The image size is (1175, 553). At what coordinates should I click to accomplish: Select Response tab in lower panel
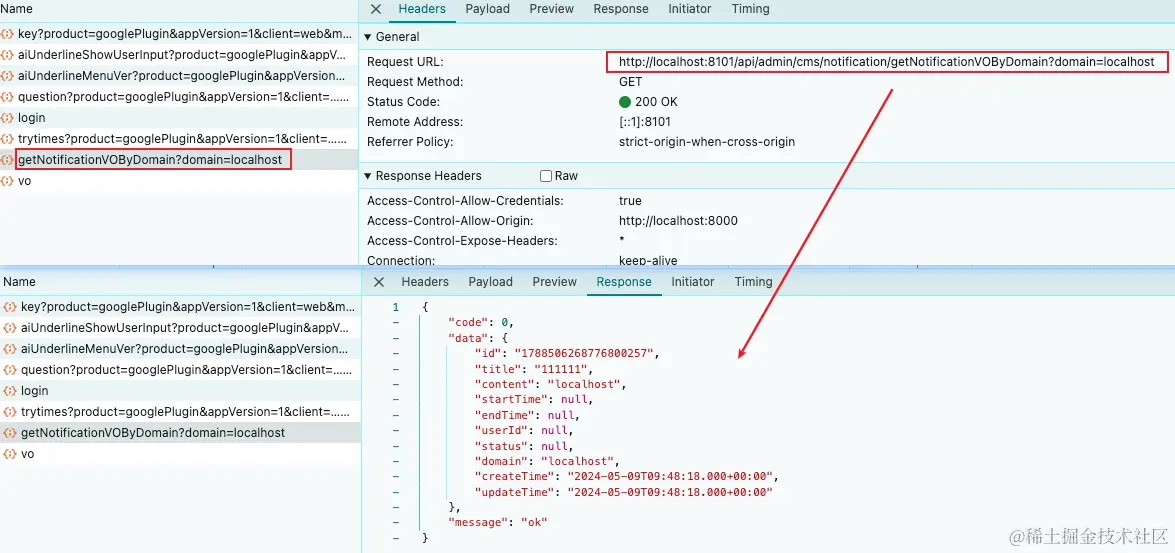(x=624, y=282)
